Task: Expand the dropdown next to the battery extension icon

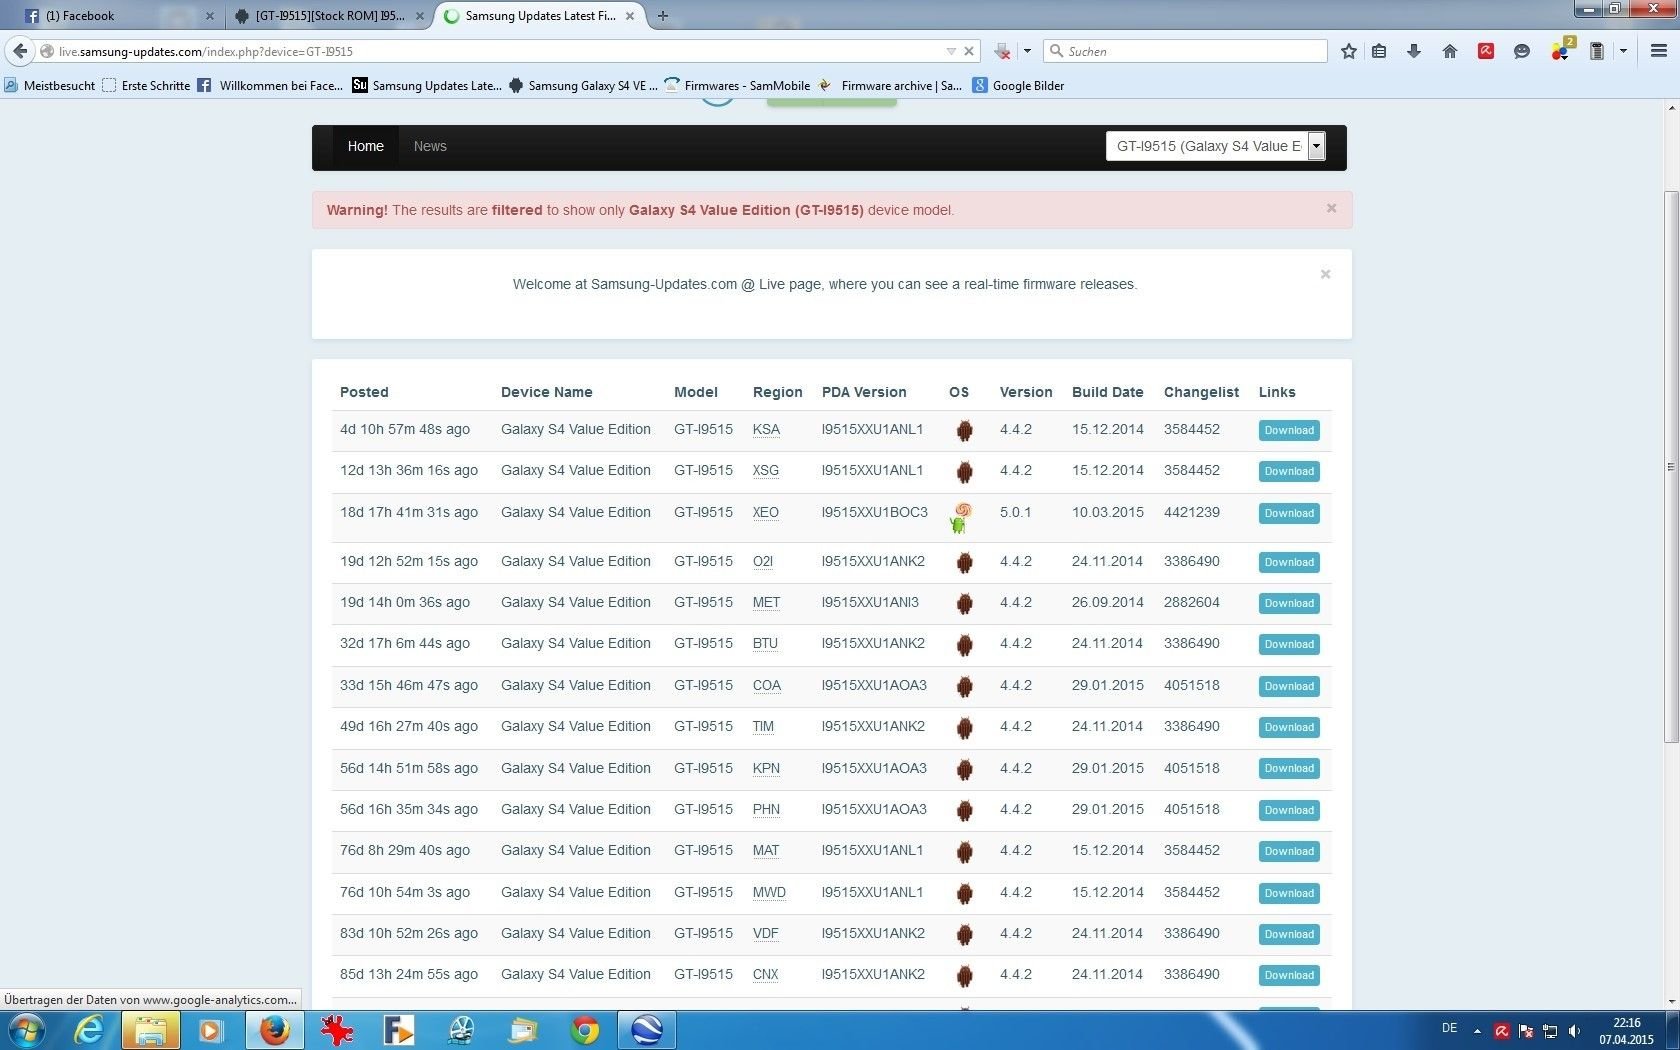Action: [1623, 51]
